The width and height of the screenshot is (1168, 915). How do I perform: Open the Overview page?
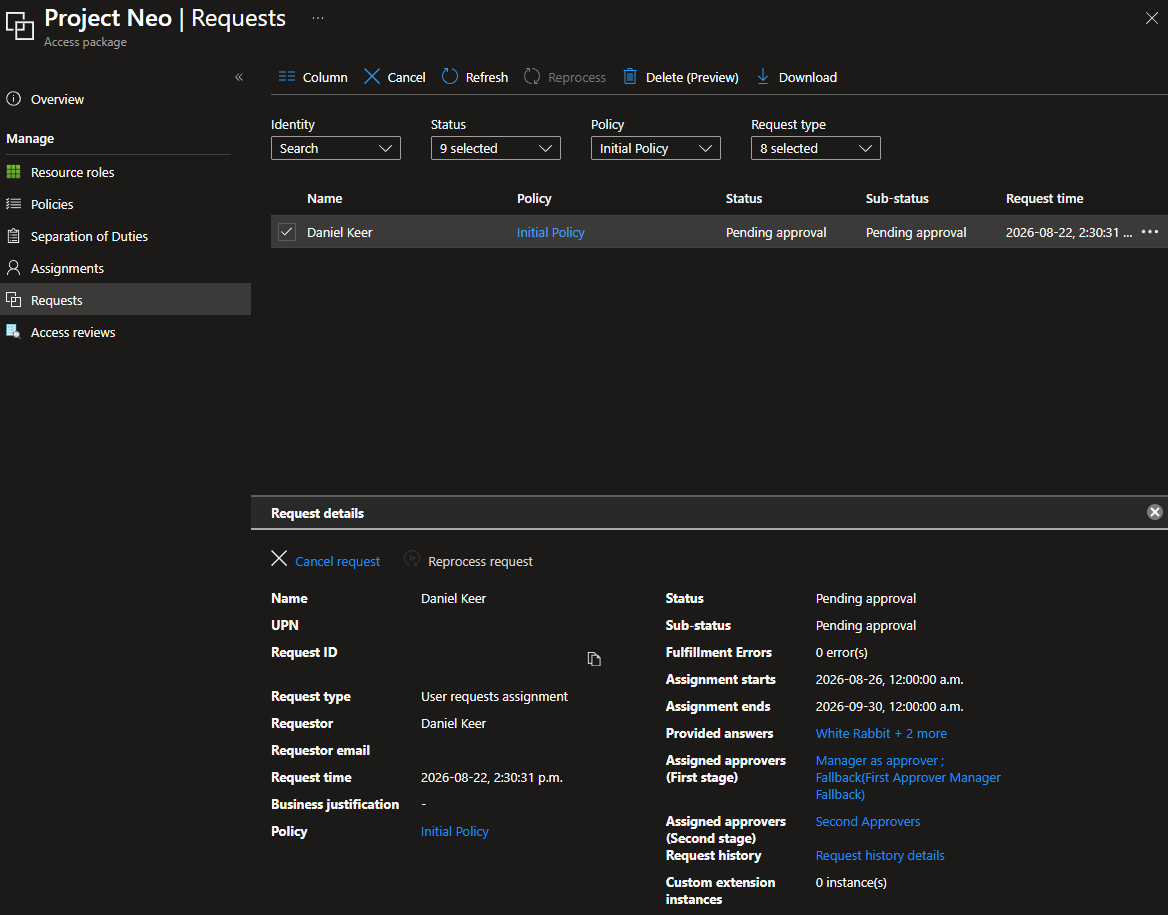[x=57, y=99]
